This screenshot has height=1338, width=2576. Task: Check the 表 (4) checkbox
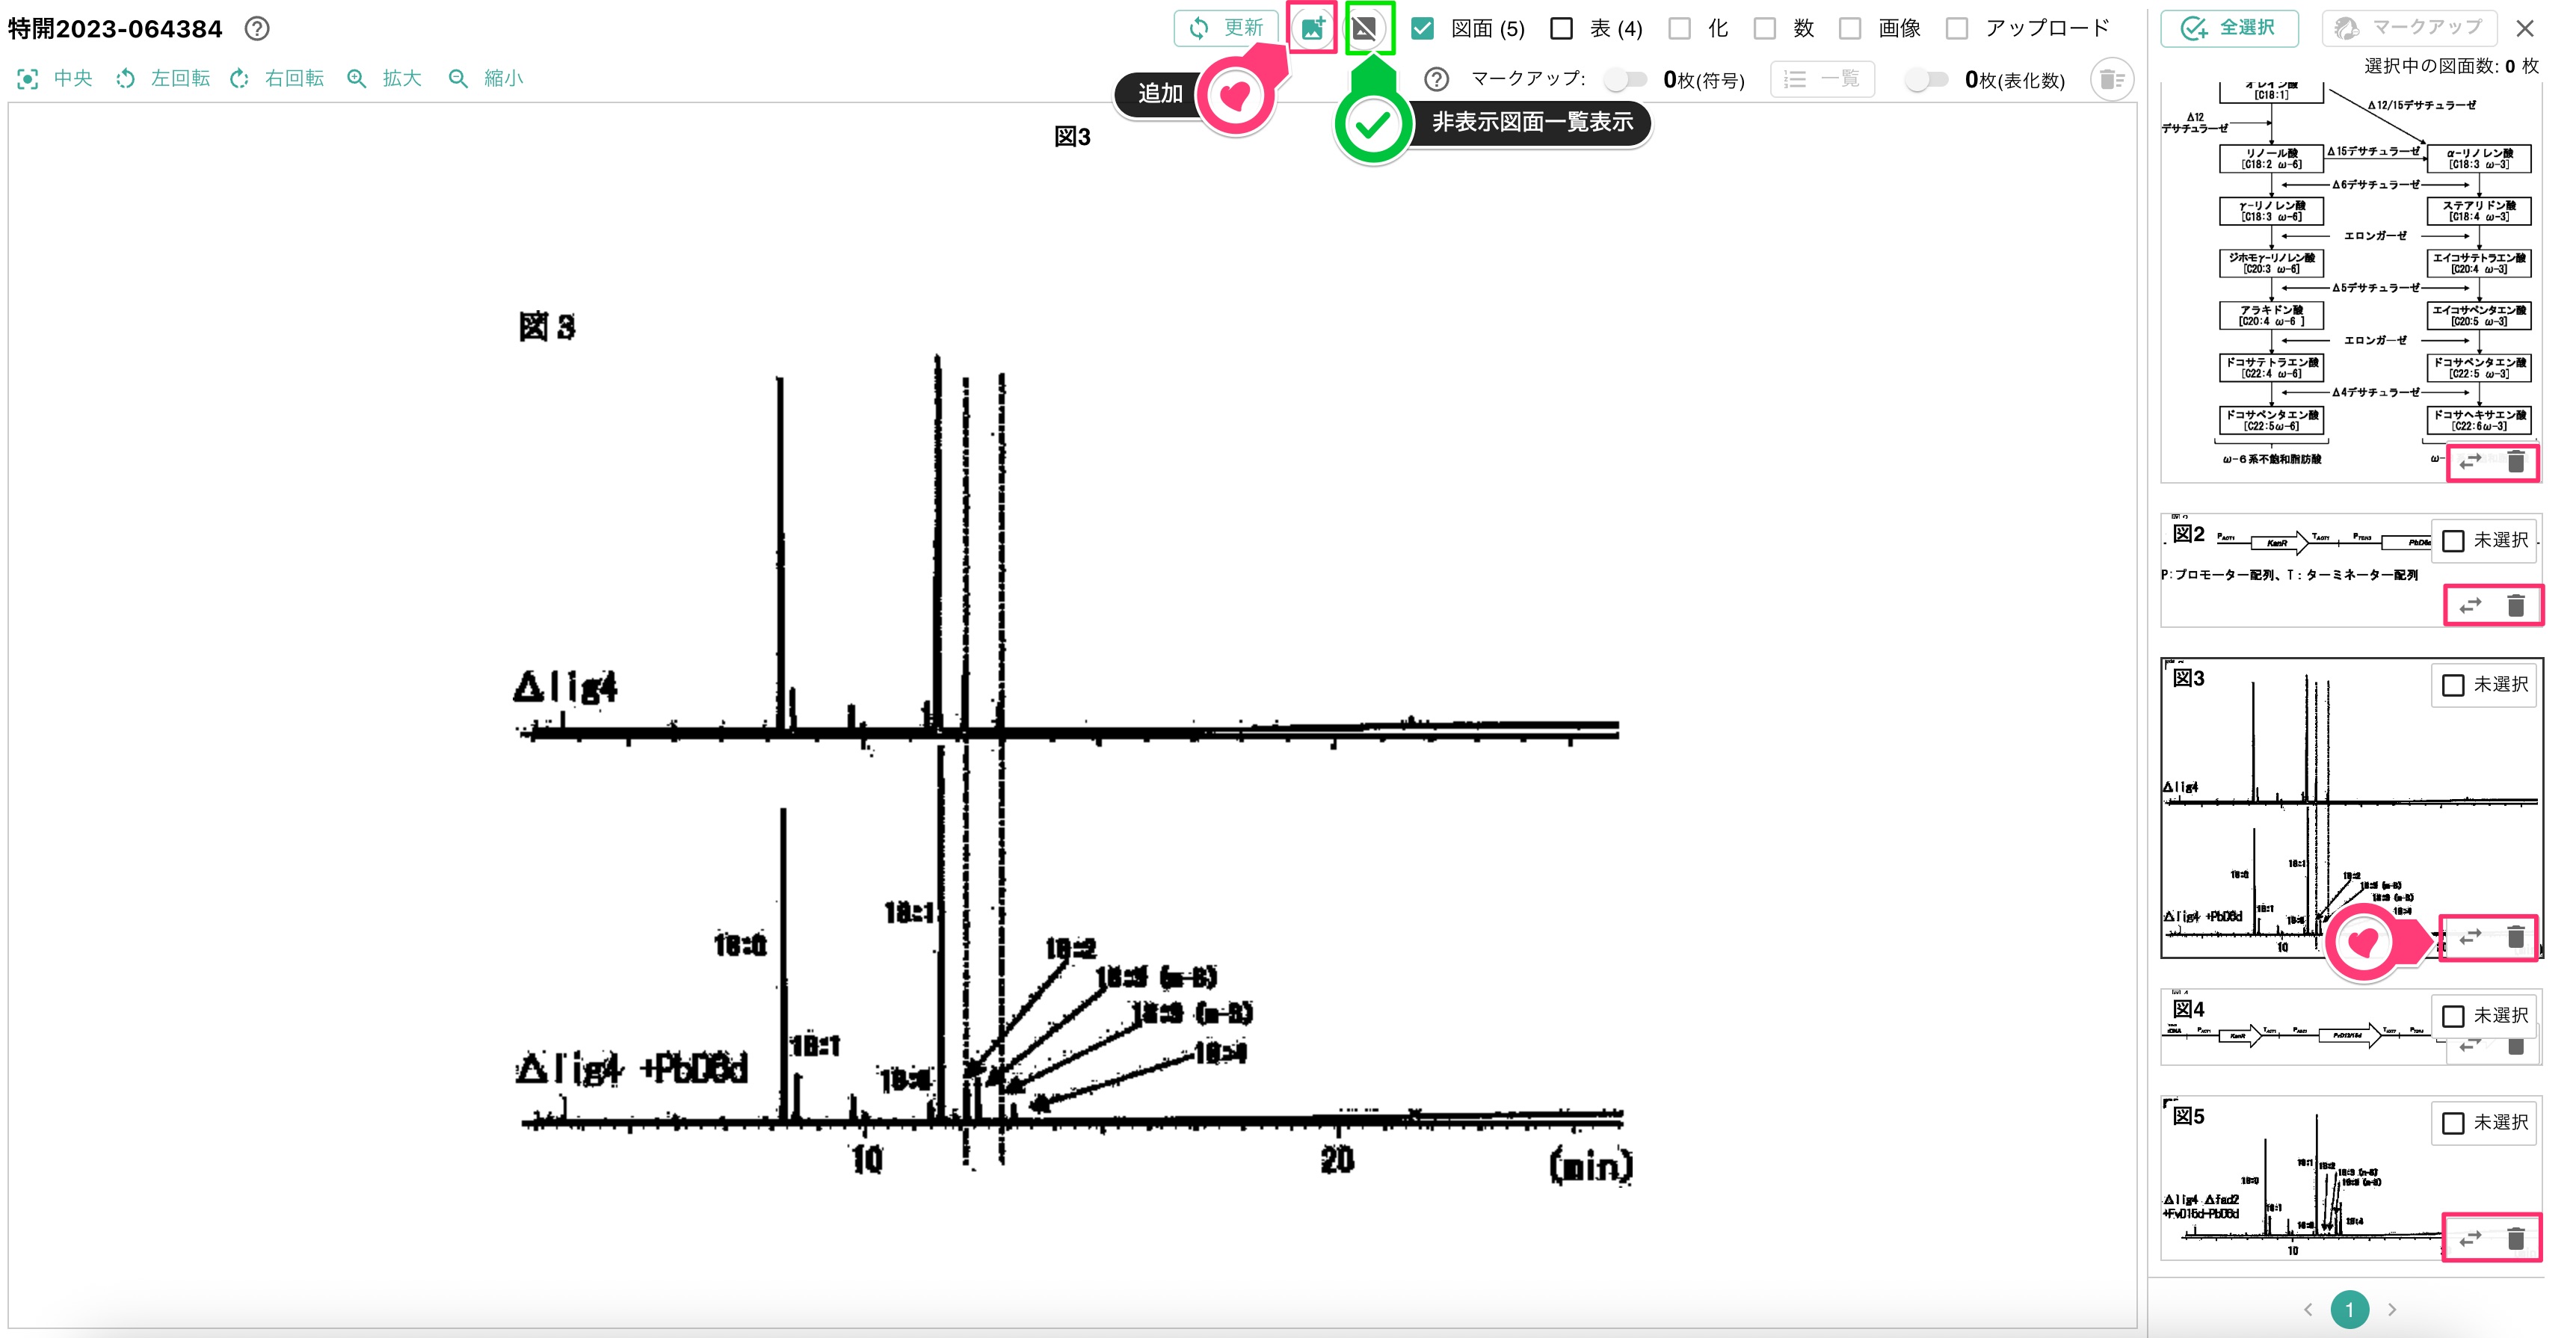click(x=1561, y=28)
